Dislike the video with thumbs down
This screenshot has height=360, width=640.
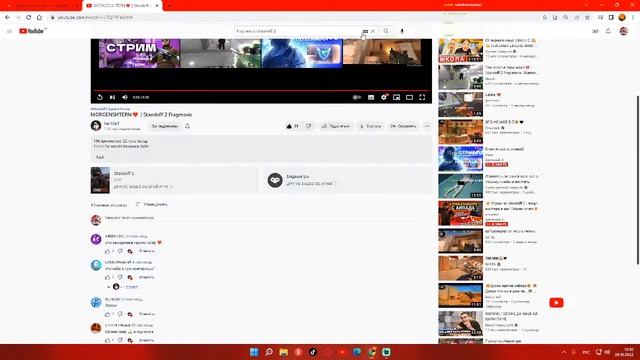click(x=309, y=126)
